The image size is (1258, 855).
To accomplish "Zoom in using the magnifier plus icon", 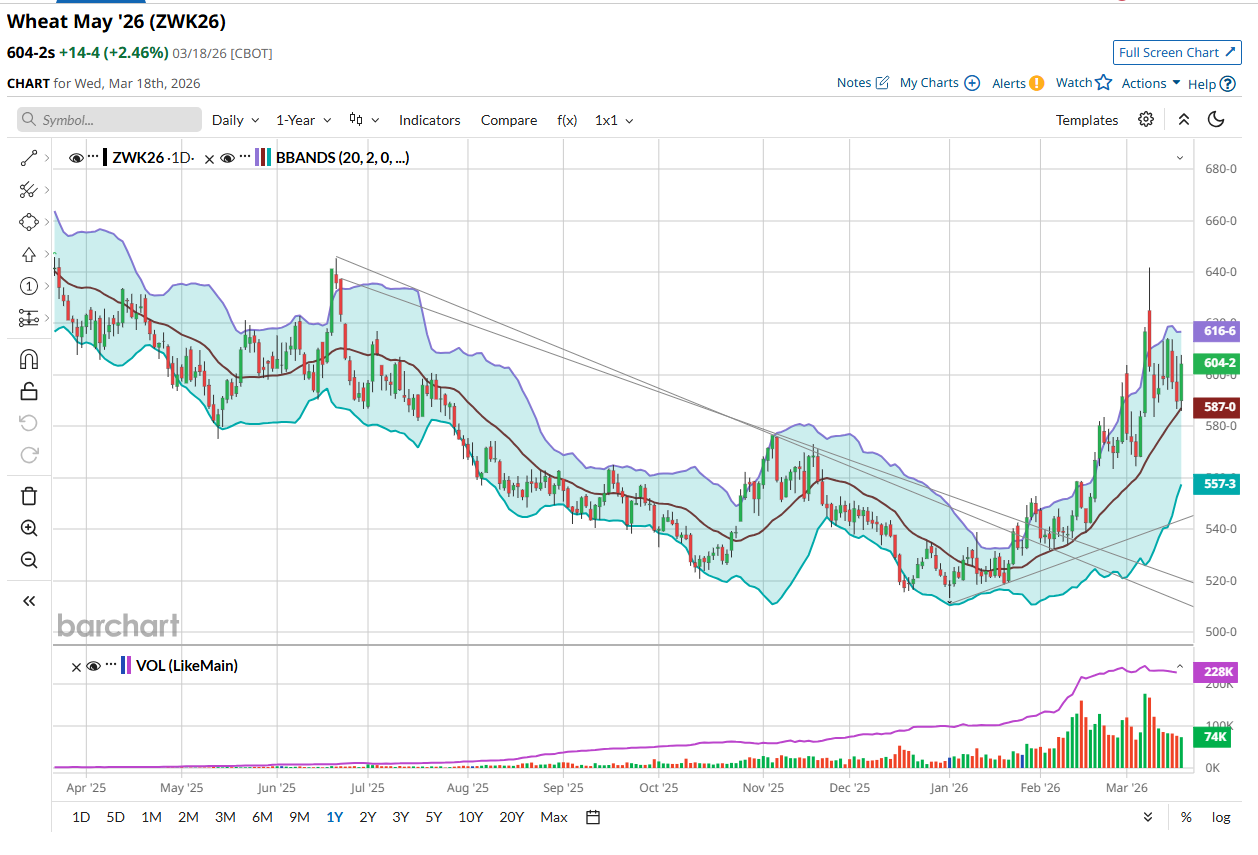I will [x=28, y=528].
